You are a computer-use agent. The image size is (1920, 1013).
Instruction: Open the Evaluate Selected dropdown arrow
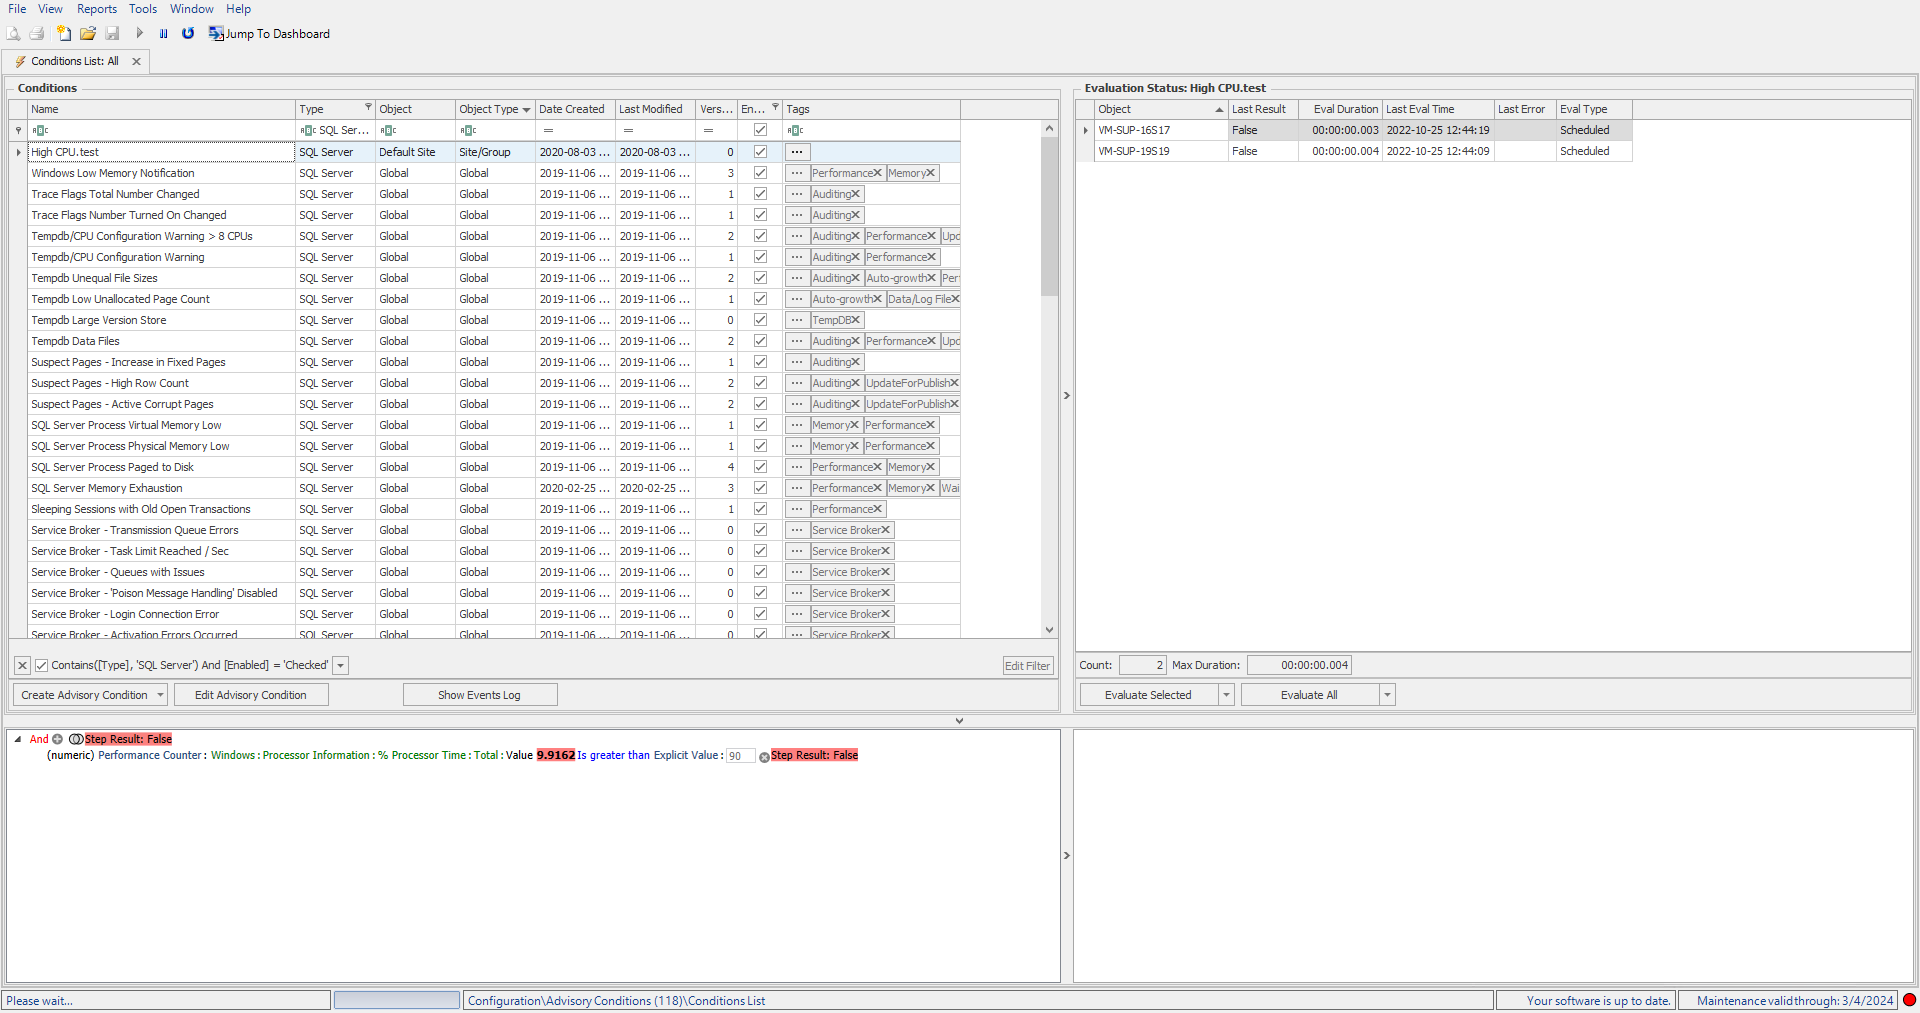pyautogui.click(x=1226, y=695)
